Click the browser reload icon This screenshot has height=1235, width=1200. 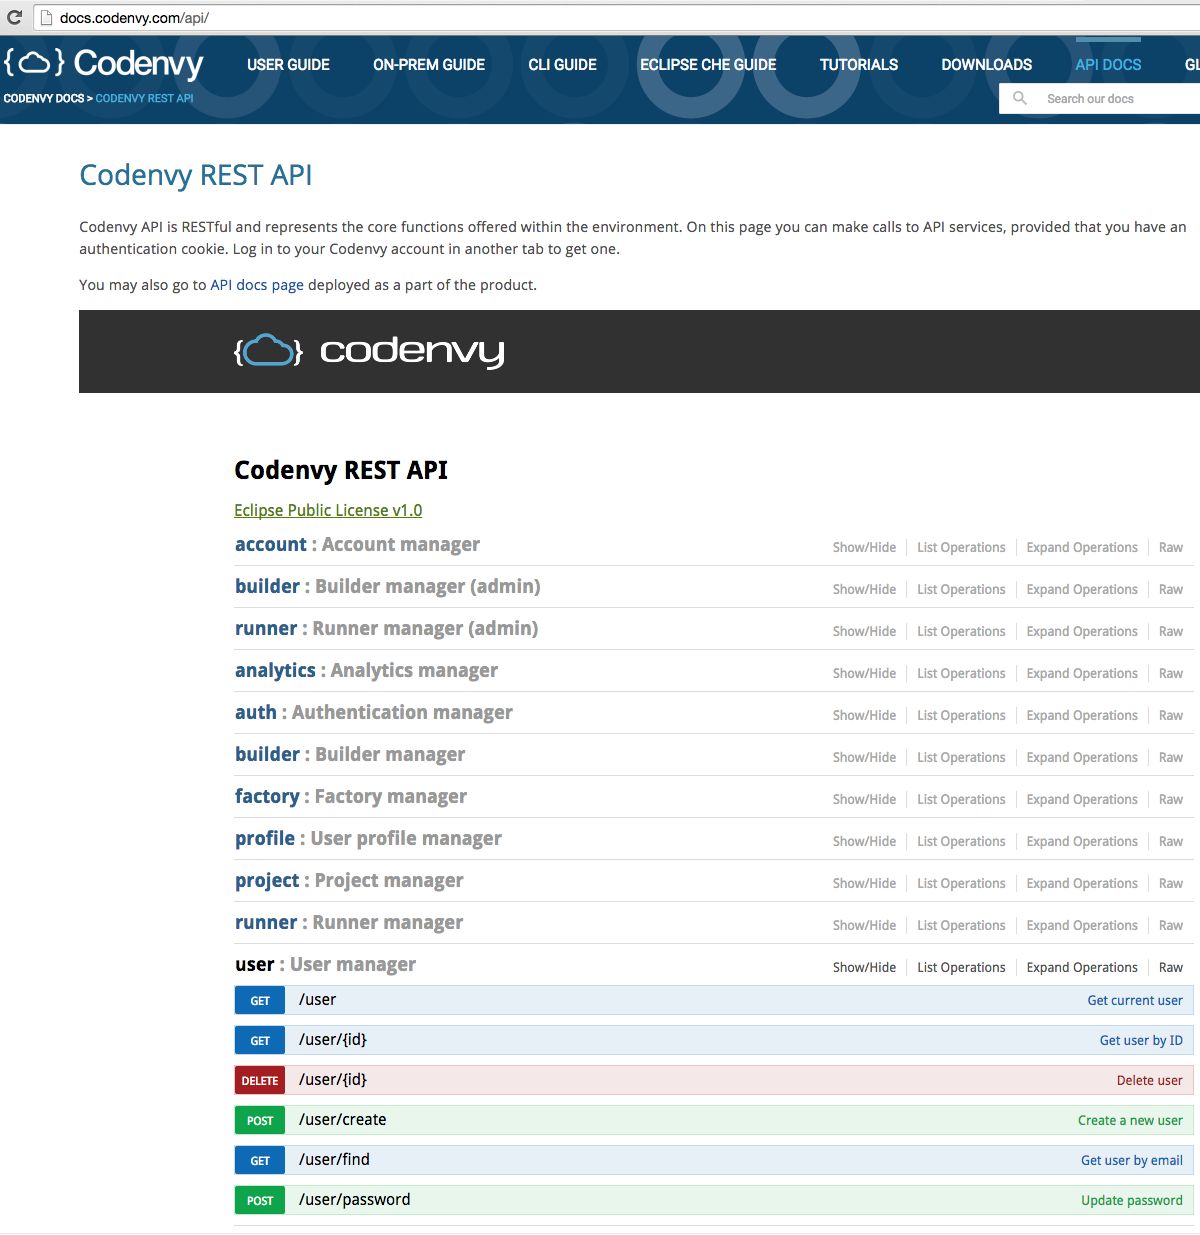[14, 17]
